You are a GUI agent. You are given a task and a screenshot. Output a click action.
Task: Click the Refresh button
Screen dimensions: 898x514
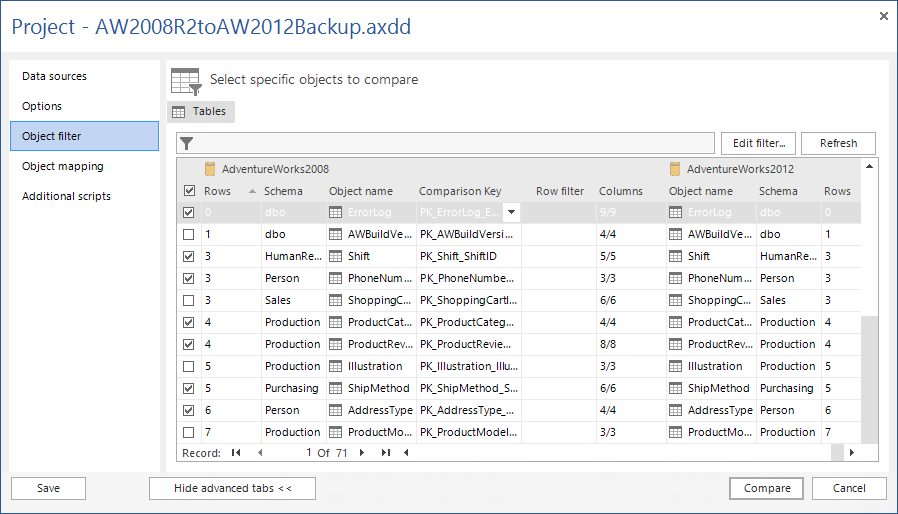tap(838, 143)
